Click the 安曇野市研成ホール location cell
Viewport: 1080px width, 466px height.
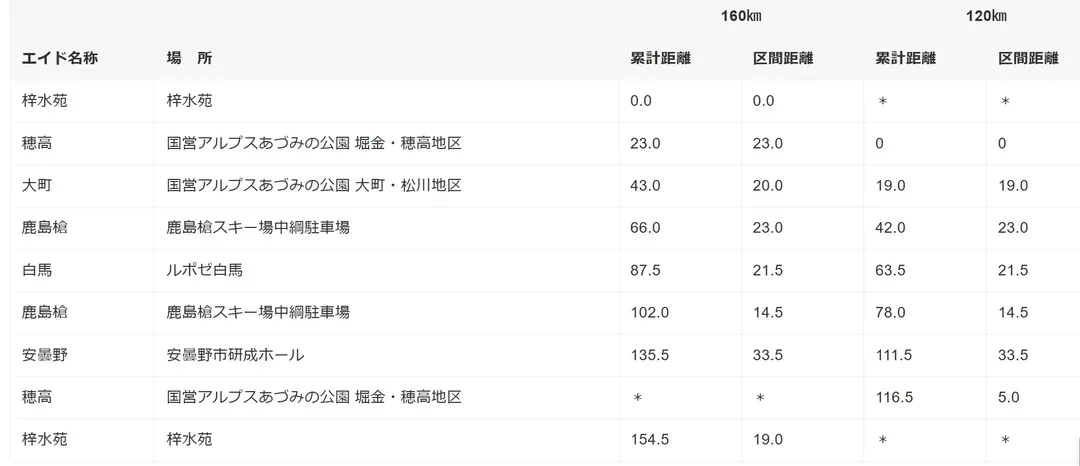[x=235, y=355]
